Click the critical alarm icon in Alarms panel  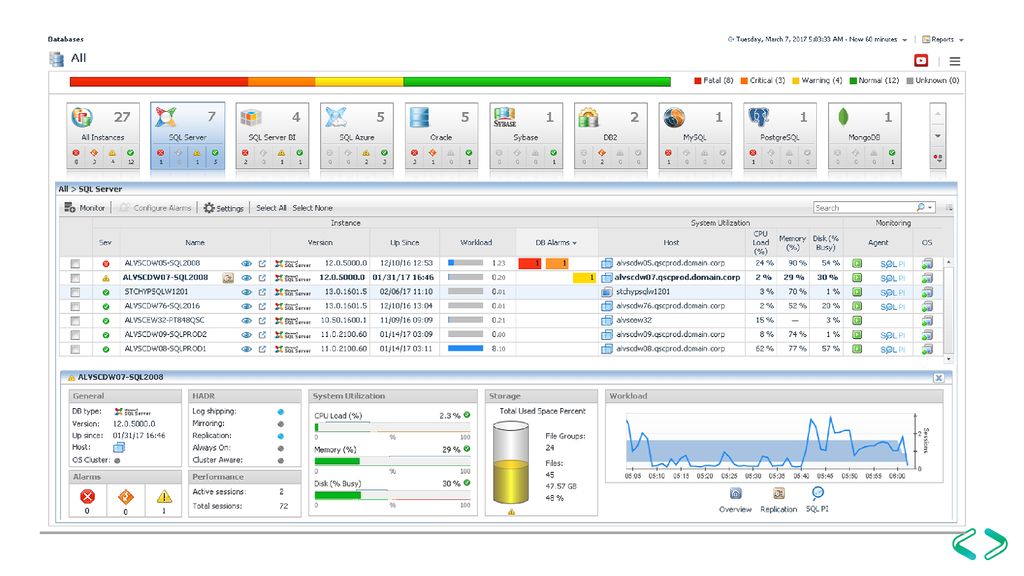click(125, 497)
